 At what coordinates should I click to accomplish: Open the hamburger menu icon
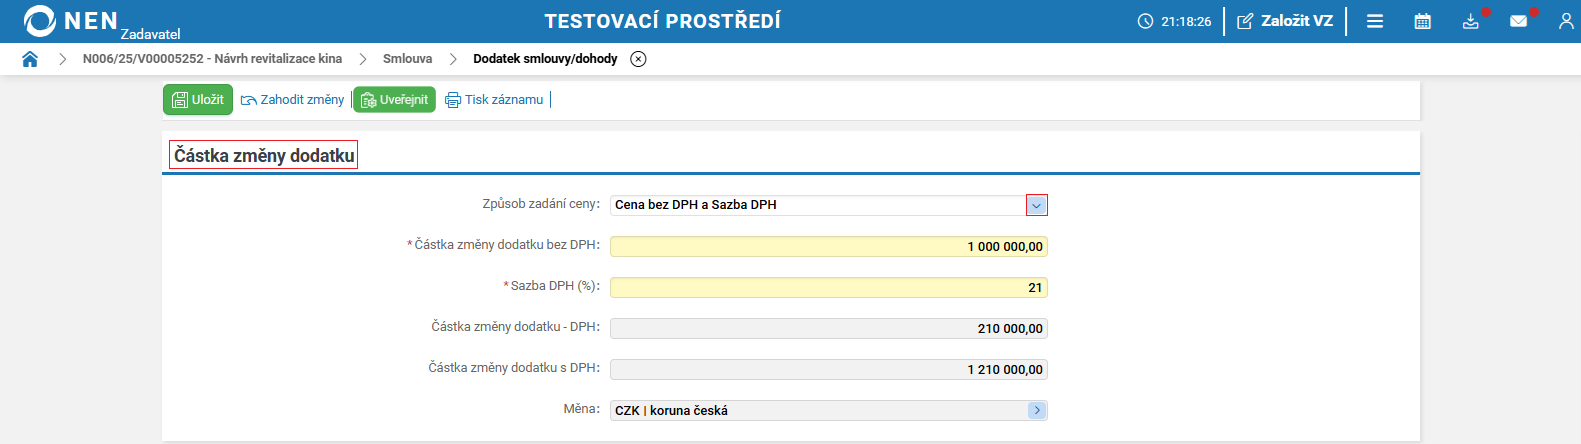(x=1375, y=21)
